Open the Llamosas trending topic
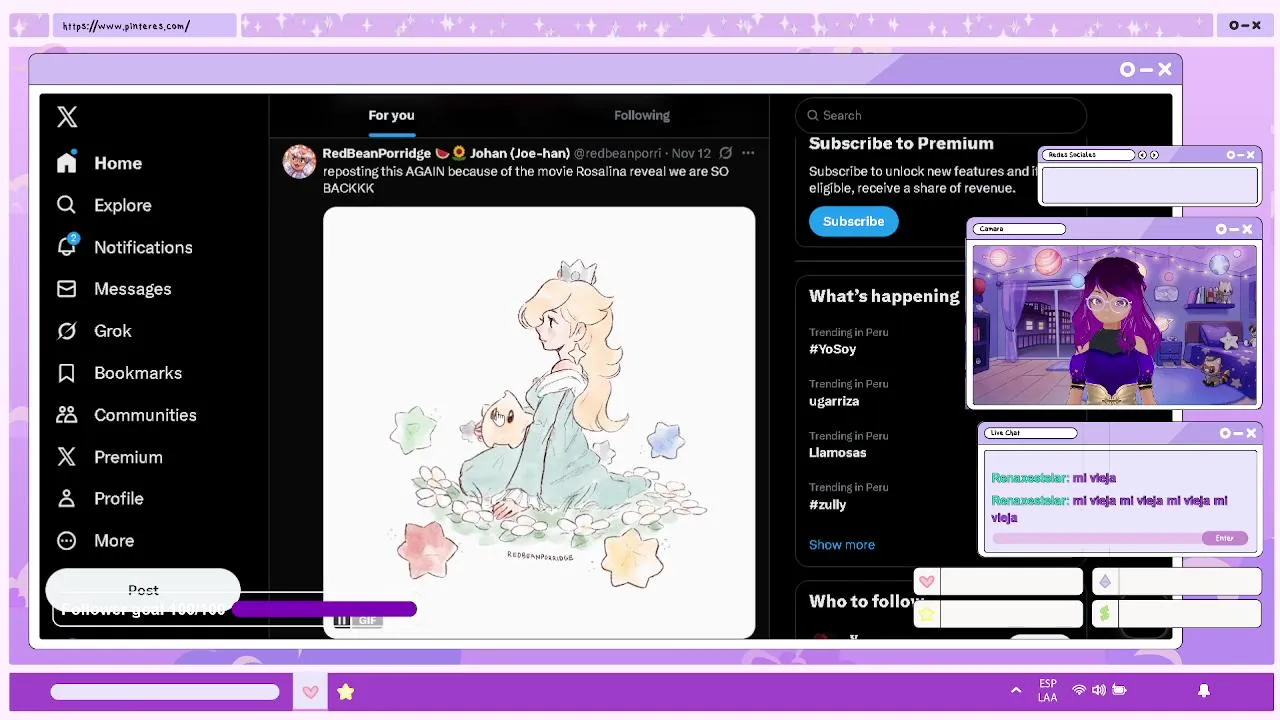Screen dimensions: 1280x720 click(x=838, y=453)
